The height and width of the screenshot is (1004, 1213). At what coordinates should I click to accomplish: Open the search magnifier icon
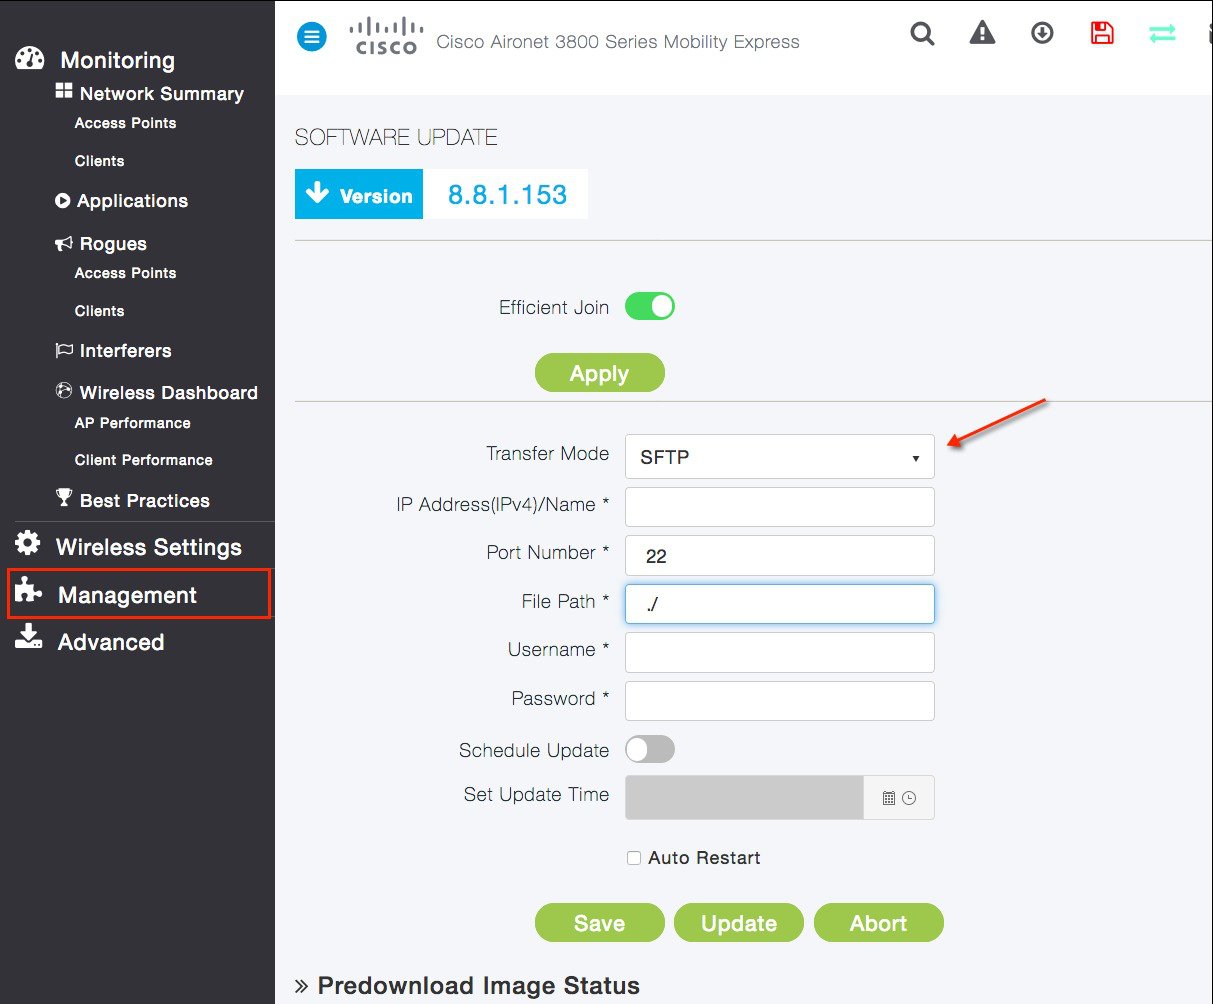pyautogui.click(x=922, y=34)
